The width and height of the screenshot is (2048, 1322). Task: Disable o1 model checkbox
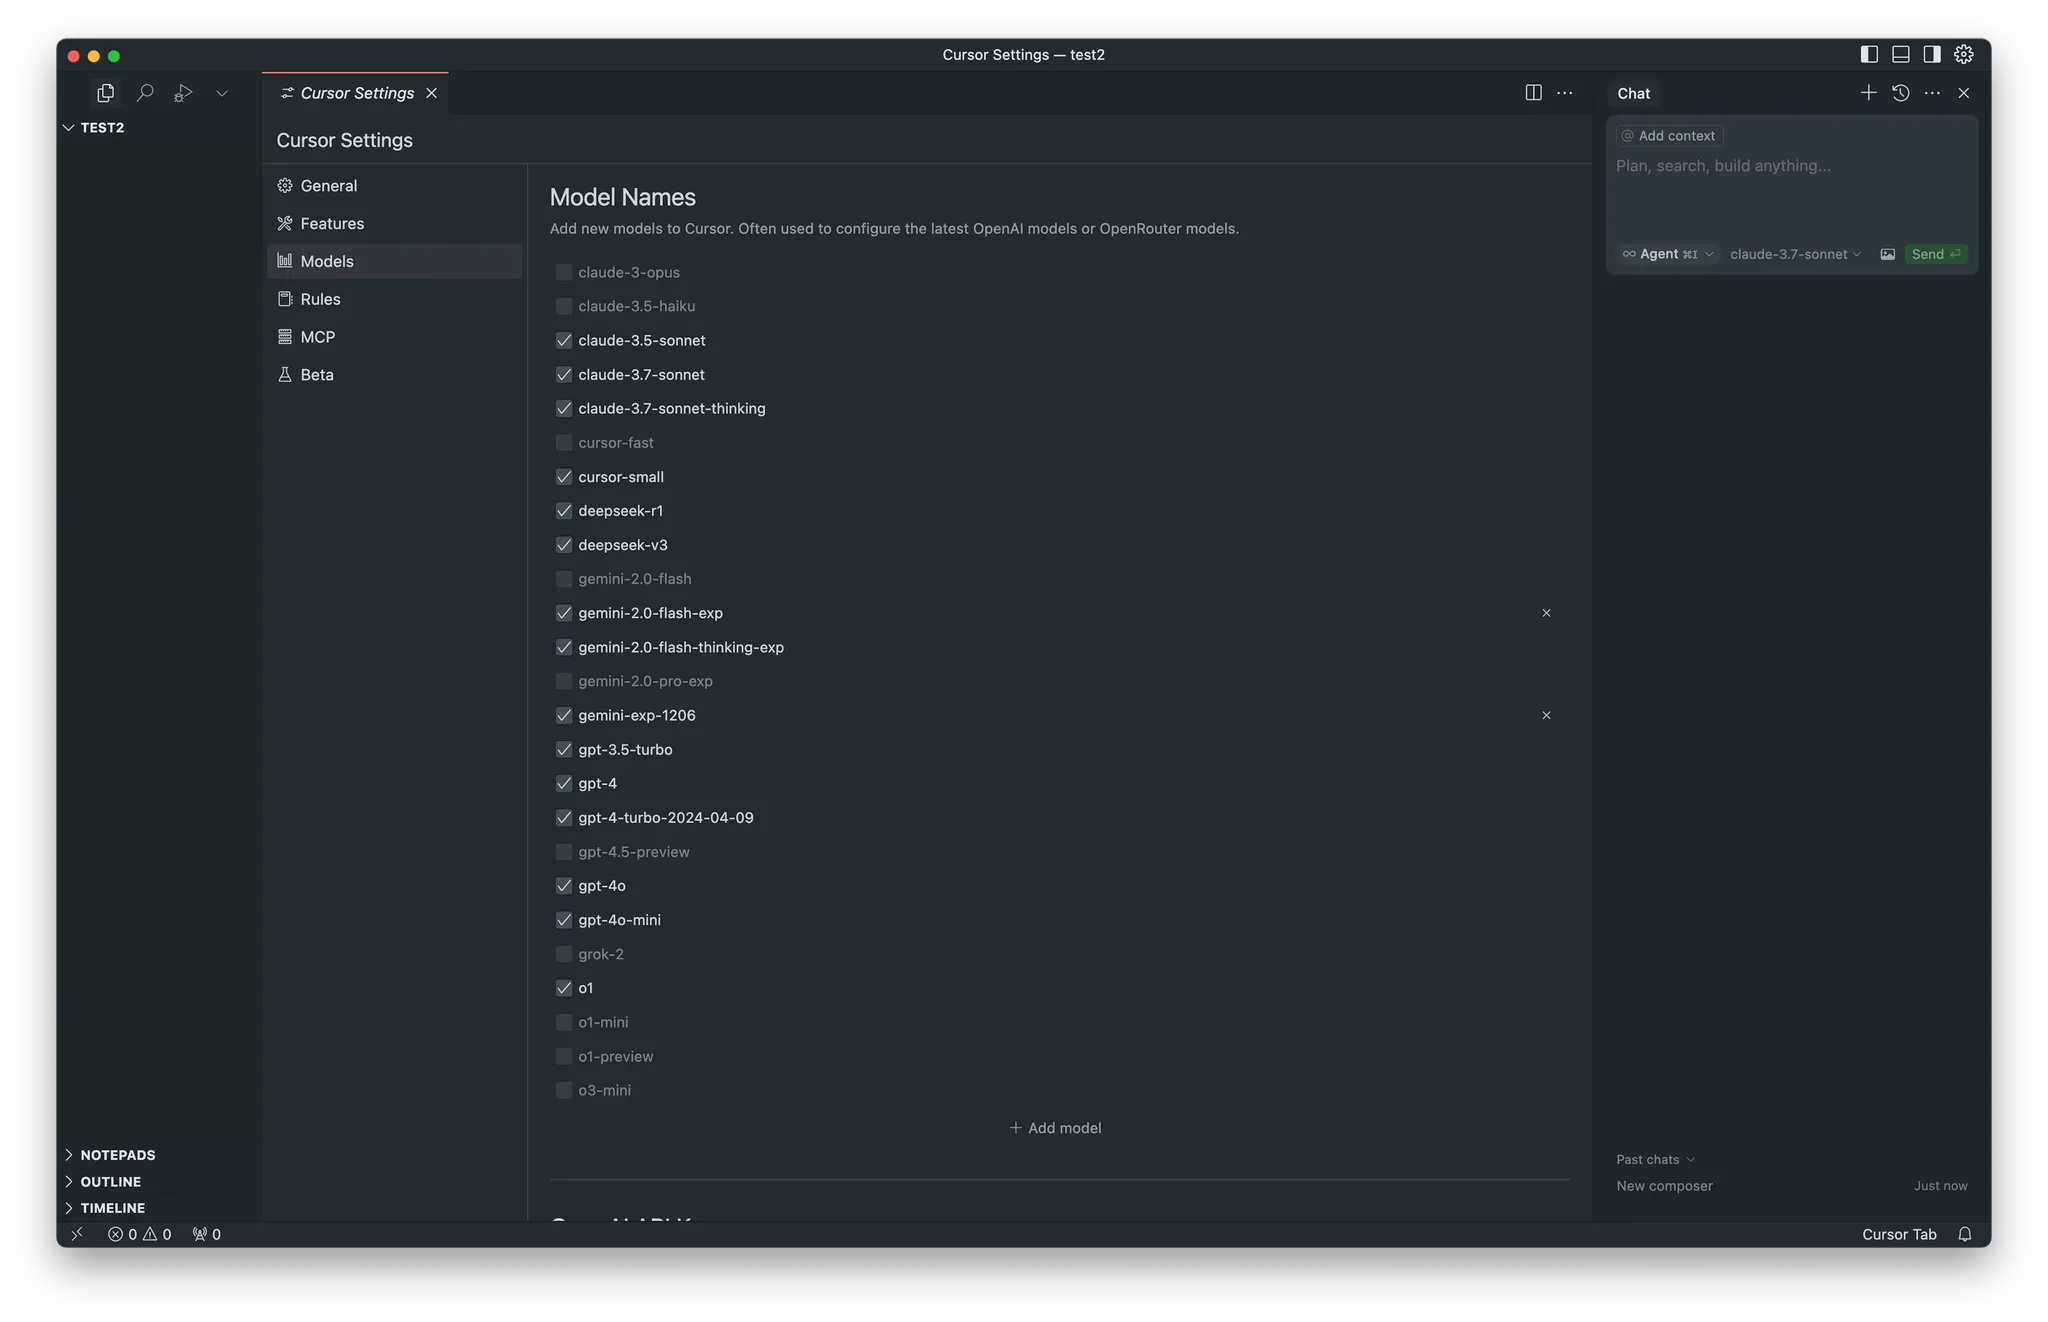pos(564,988)
